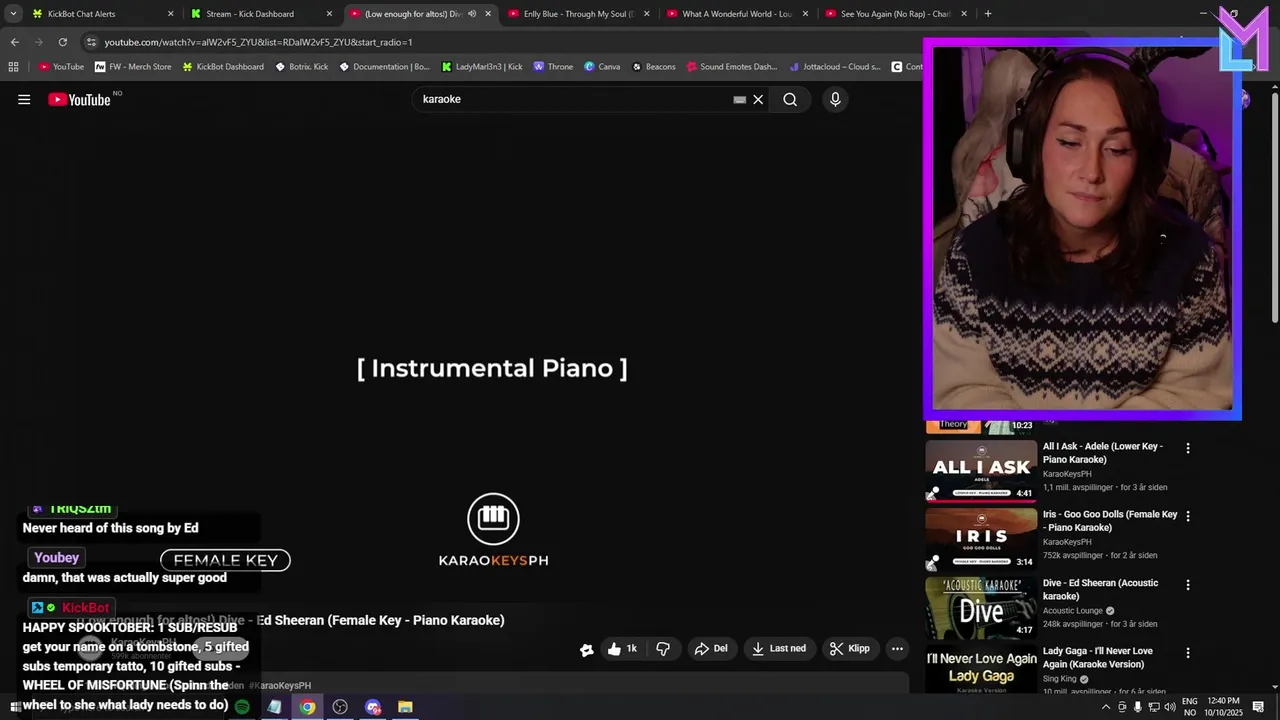Mute the audio-playing Dive tab speaker icon
The height and width of the screenshot is (720, 1280).
(x=472, y=14)
